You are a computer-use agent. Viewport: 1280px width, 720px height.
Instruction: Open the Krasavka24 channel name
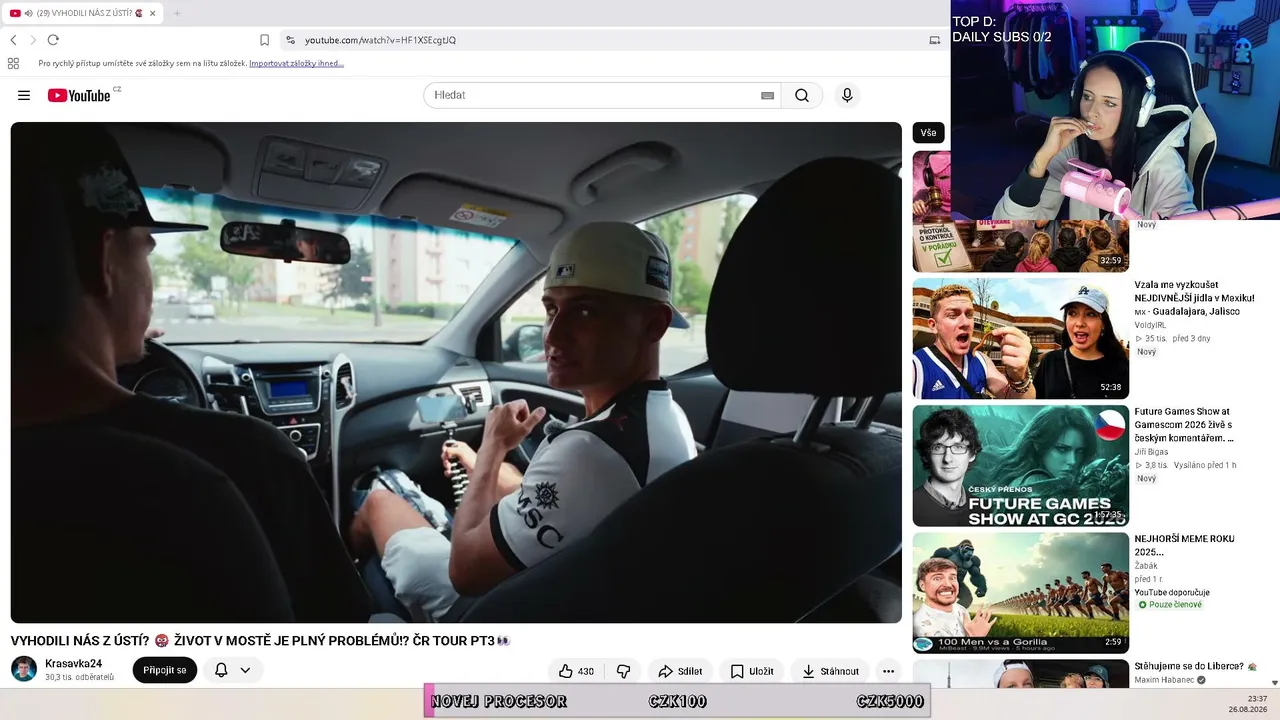click(73, 664)
